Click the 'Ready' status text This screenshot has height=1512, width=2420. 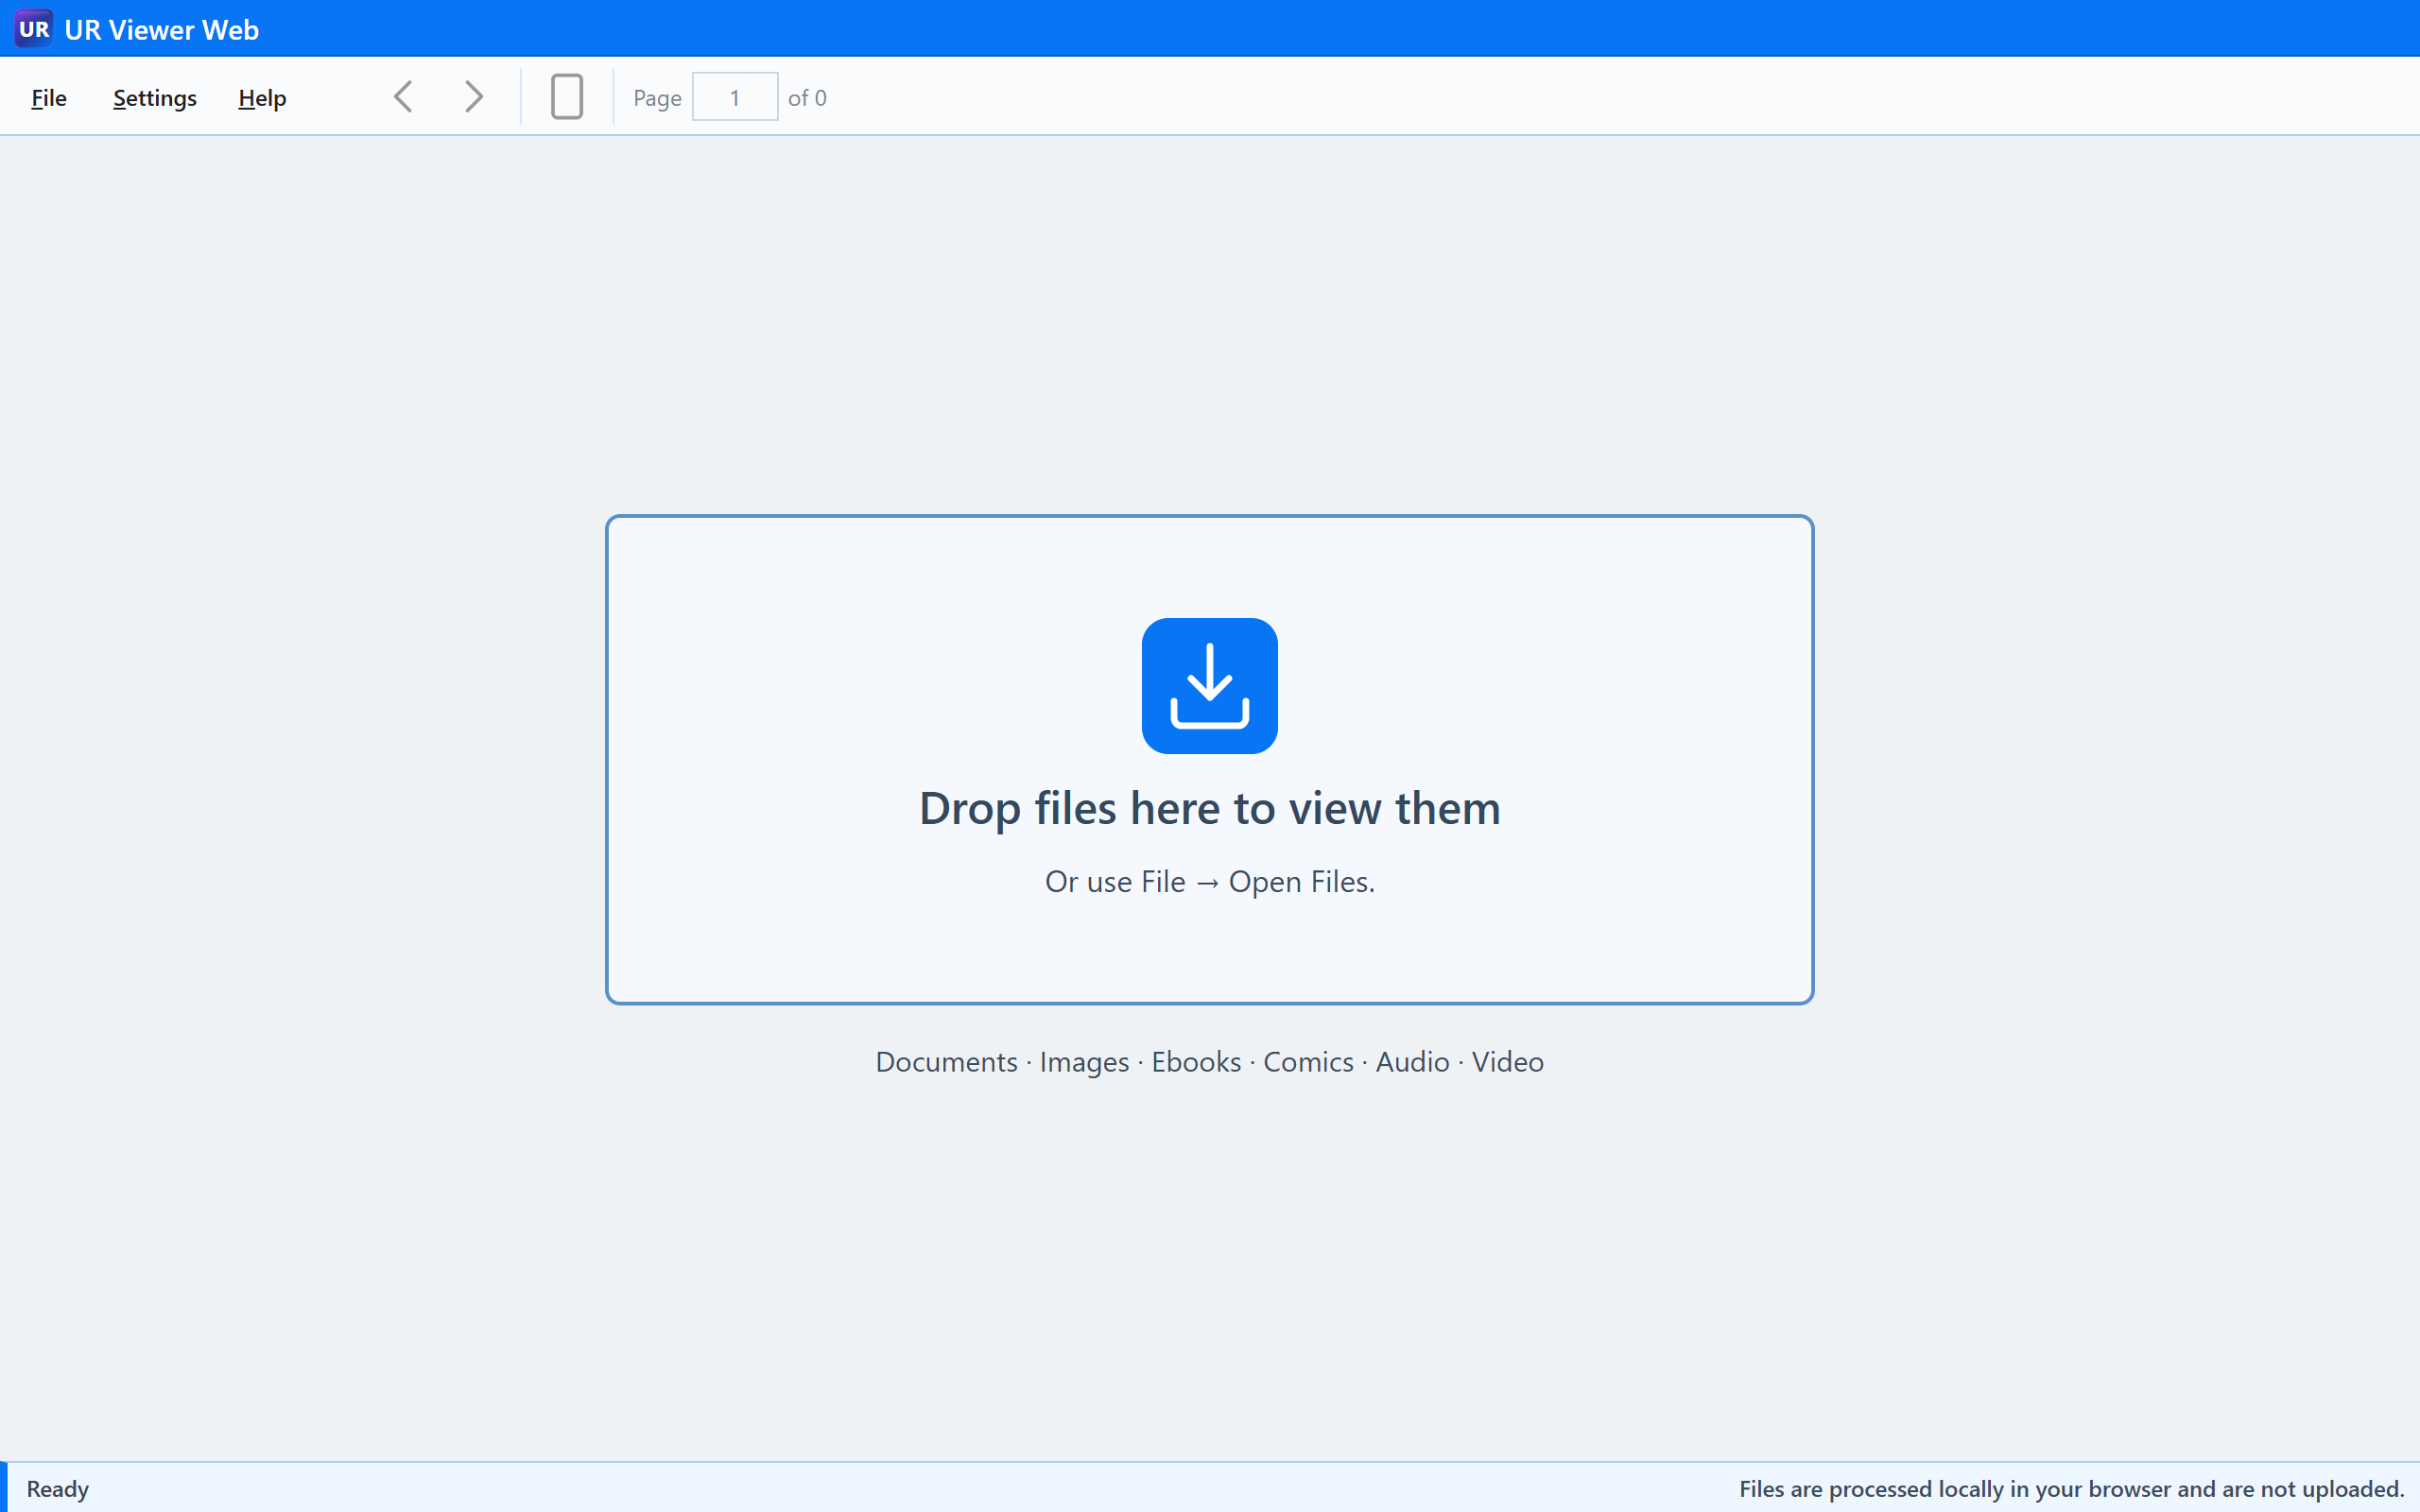pos(58,1489)
